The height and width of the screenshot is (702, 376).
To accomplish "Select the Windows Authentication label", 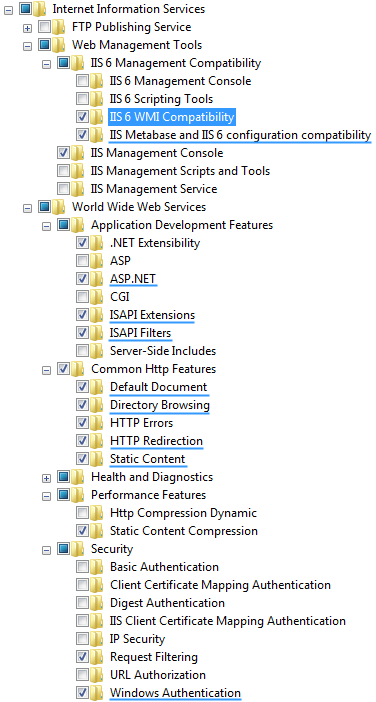I will (175, 693).
